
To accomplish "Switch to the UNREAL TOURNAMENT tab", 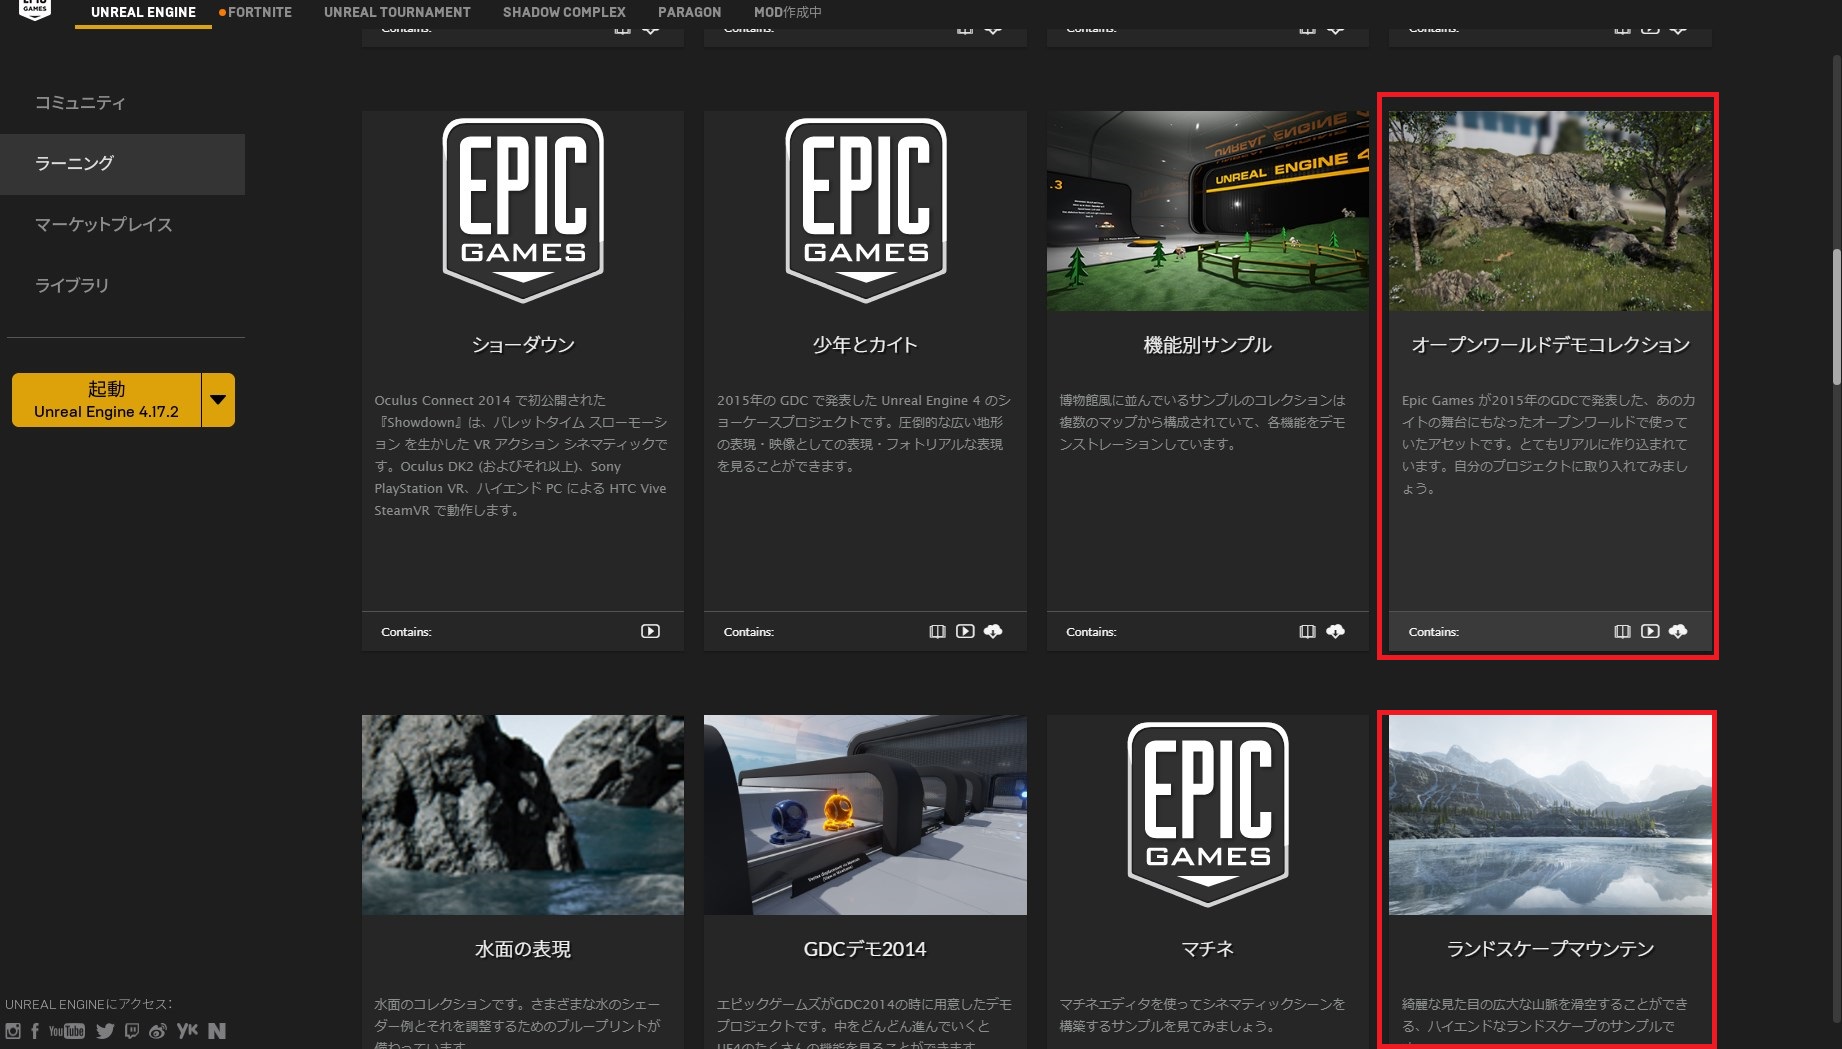I will click(397, 12).
